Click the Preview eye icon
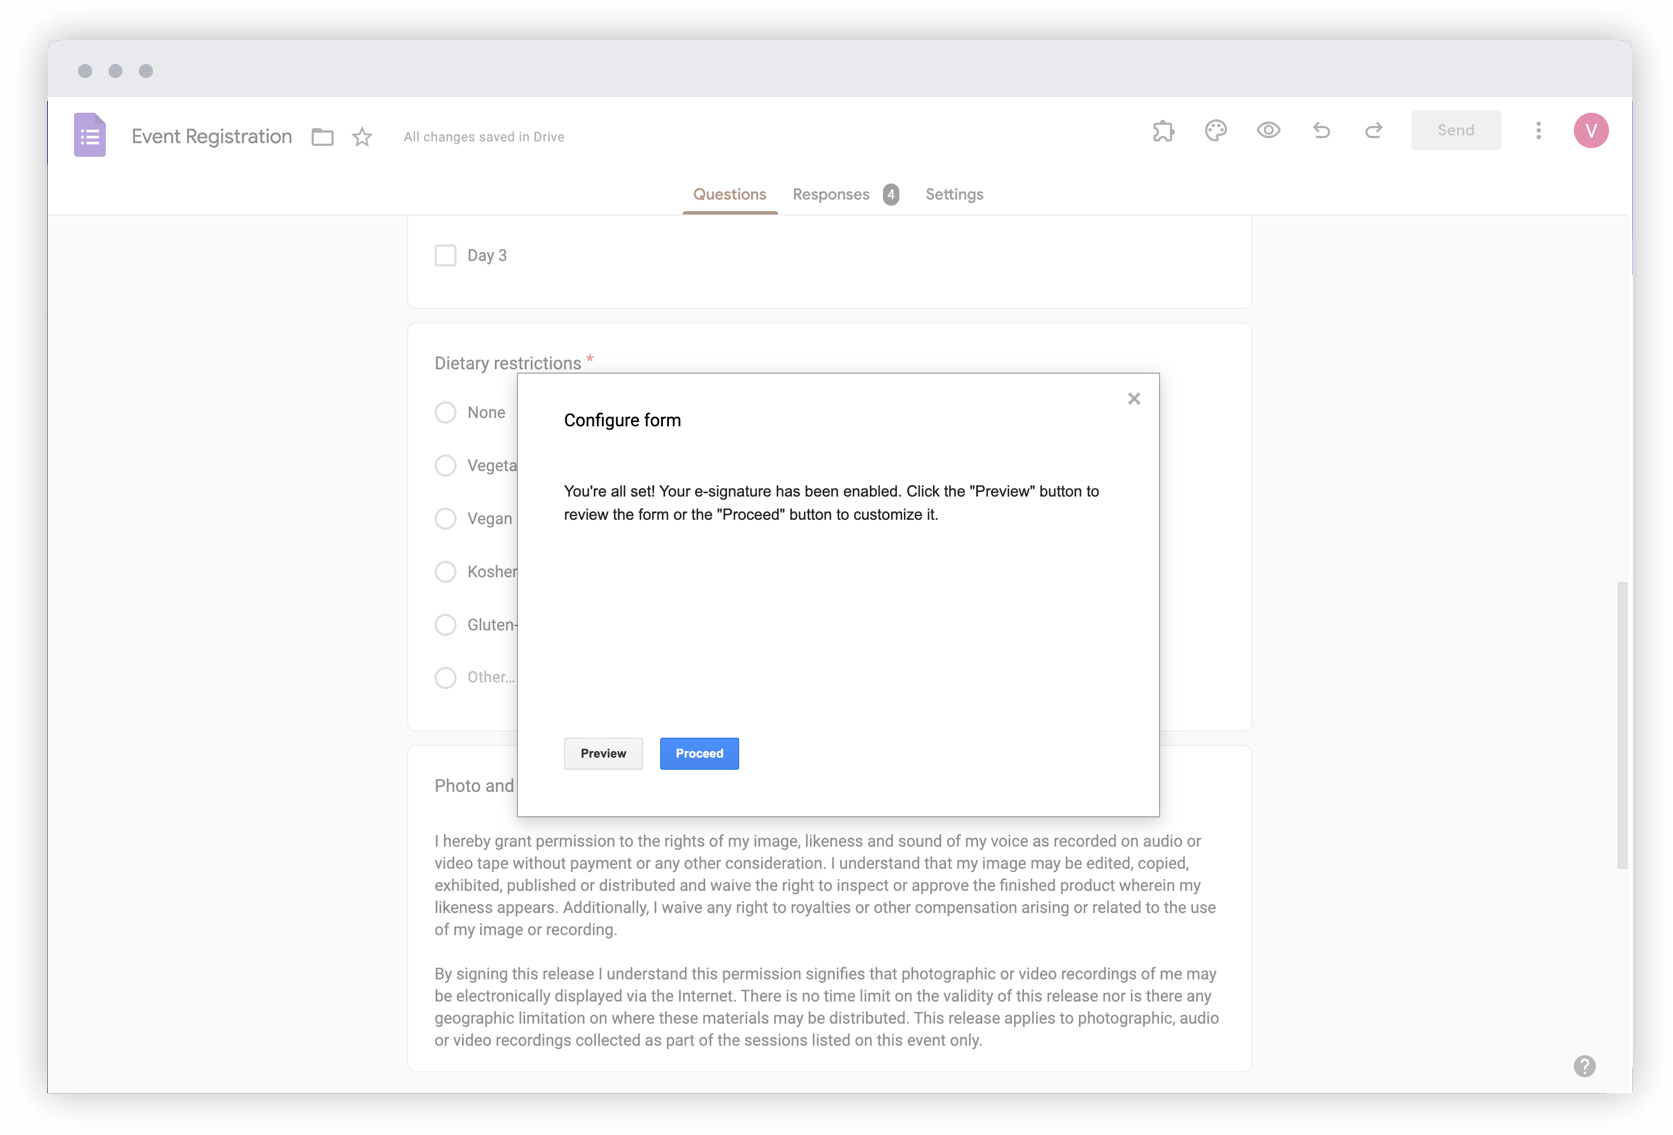 1268,130
